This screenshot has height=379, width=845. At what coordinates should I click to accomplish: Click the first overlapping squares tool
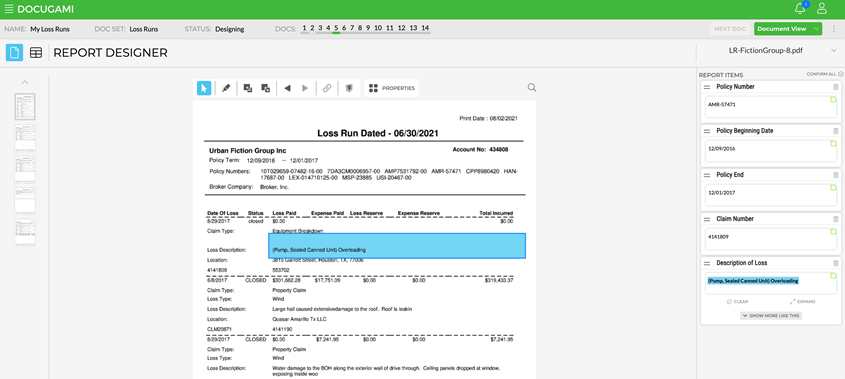247,88
